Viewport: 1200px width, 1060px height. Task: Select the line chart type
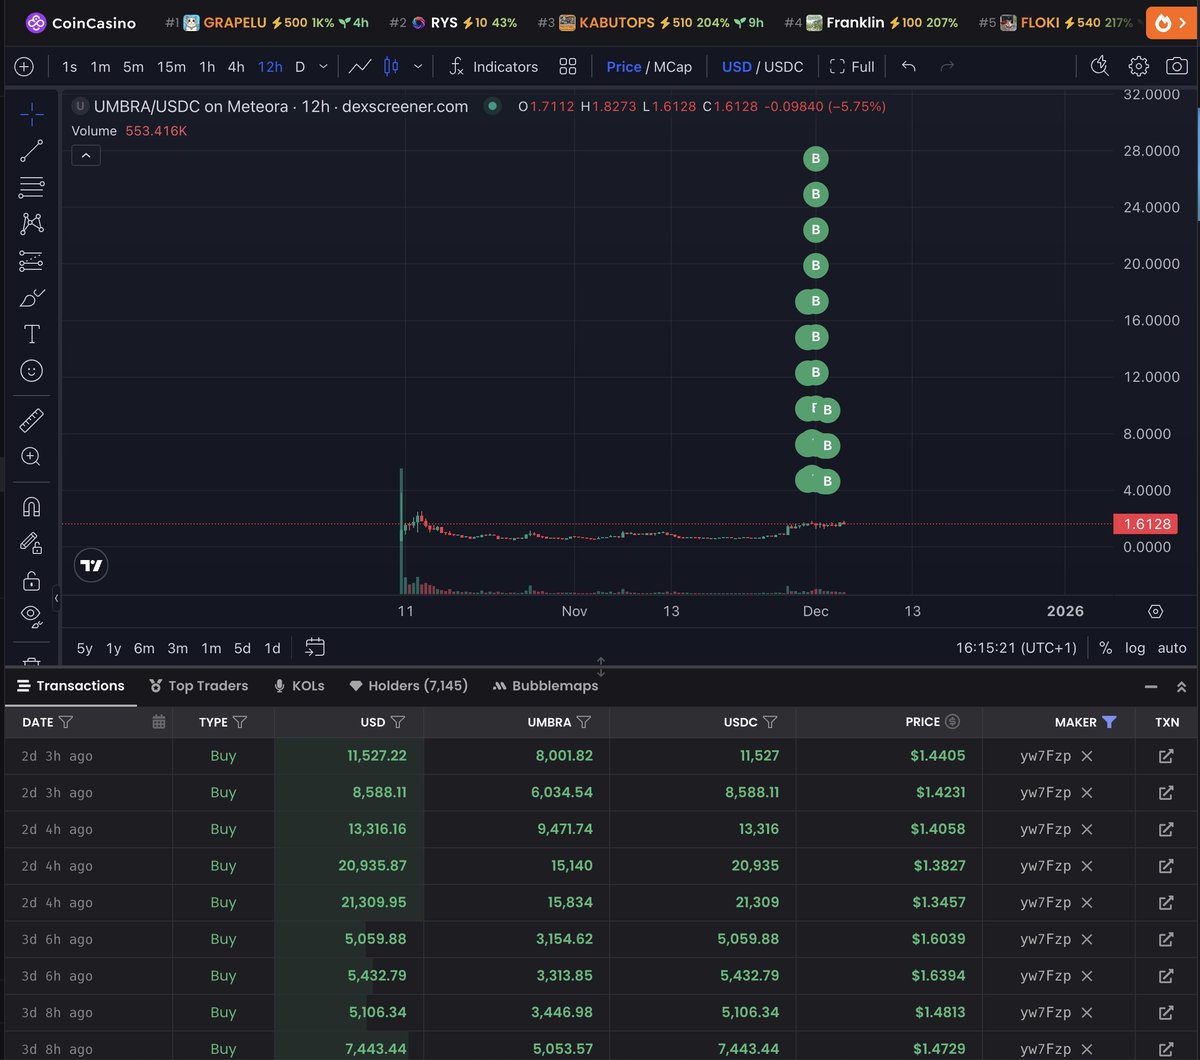click(360, 67)
